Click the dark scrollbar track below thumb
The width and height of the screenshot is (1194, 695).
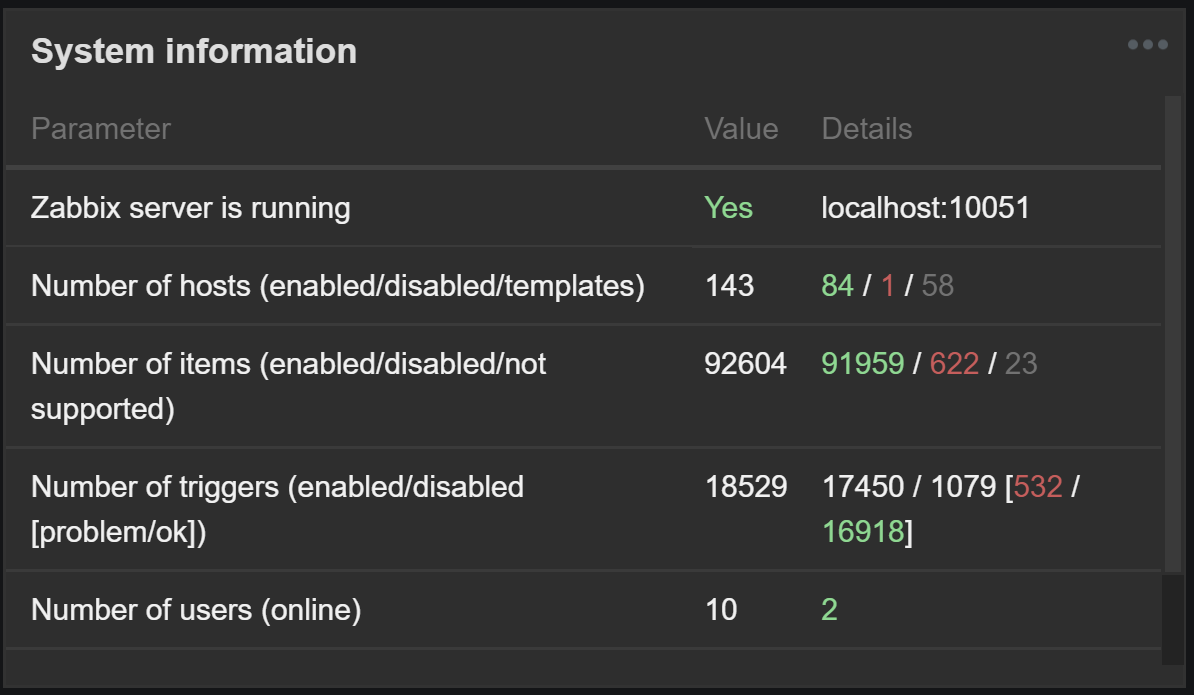click(1172, 620)
